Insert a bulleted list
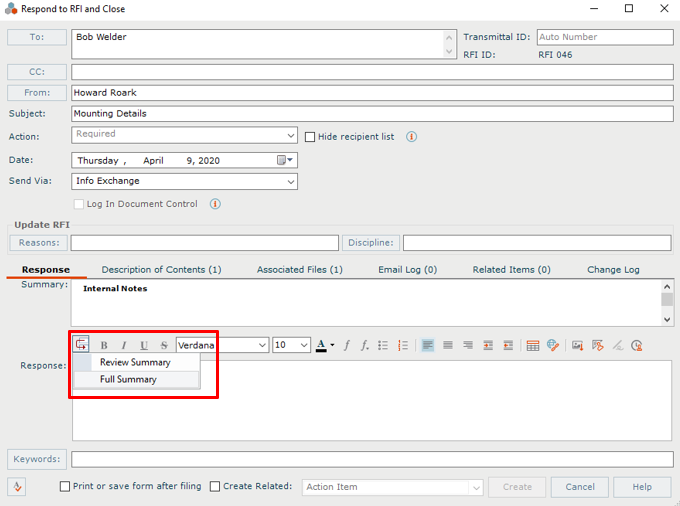 tap(383, 345)
